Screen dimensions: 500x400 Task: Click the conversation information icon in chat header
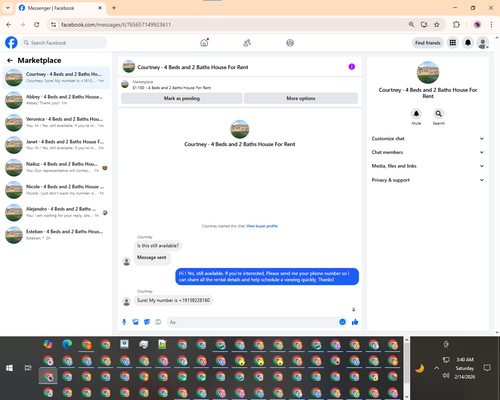click(x=352, y=67)
